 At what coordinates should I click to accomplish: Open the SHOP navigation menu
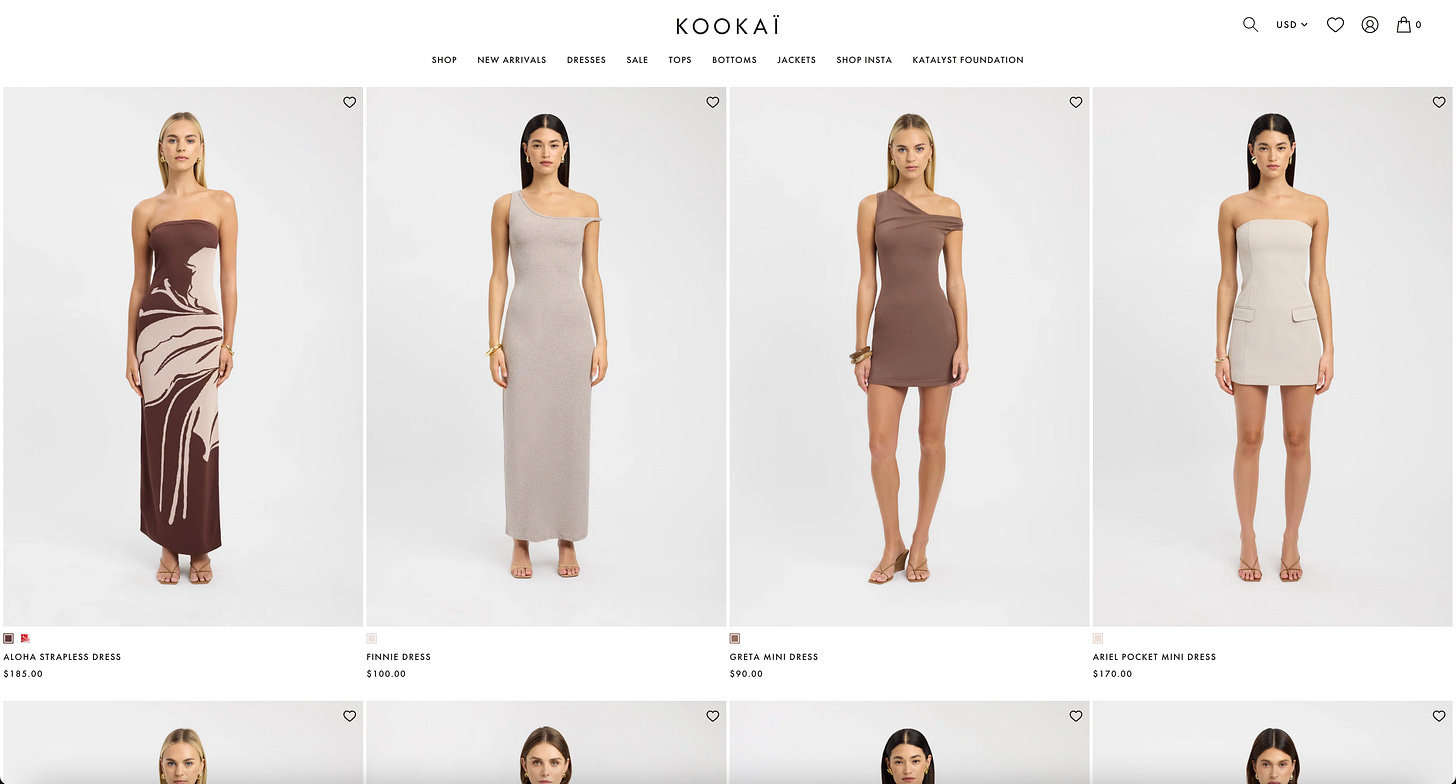444,60
